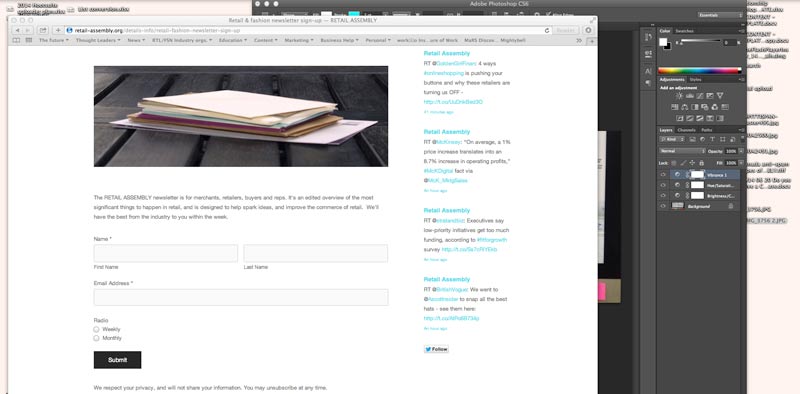Viewport: 800px width, 394px height.
Task: Add a Curves adjustment in Photoshop
Action: (699, 96)
